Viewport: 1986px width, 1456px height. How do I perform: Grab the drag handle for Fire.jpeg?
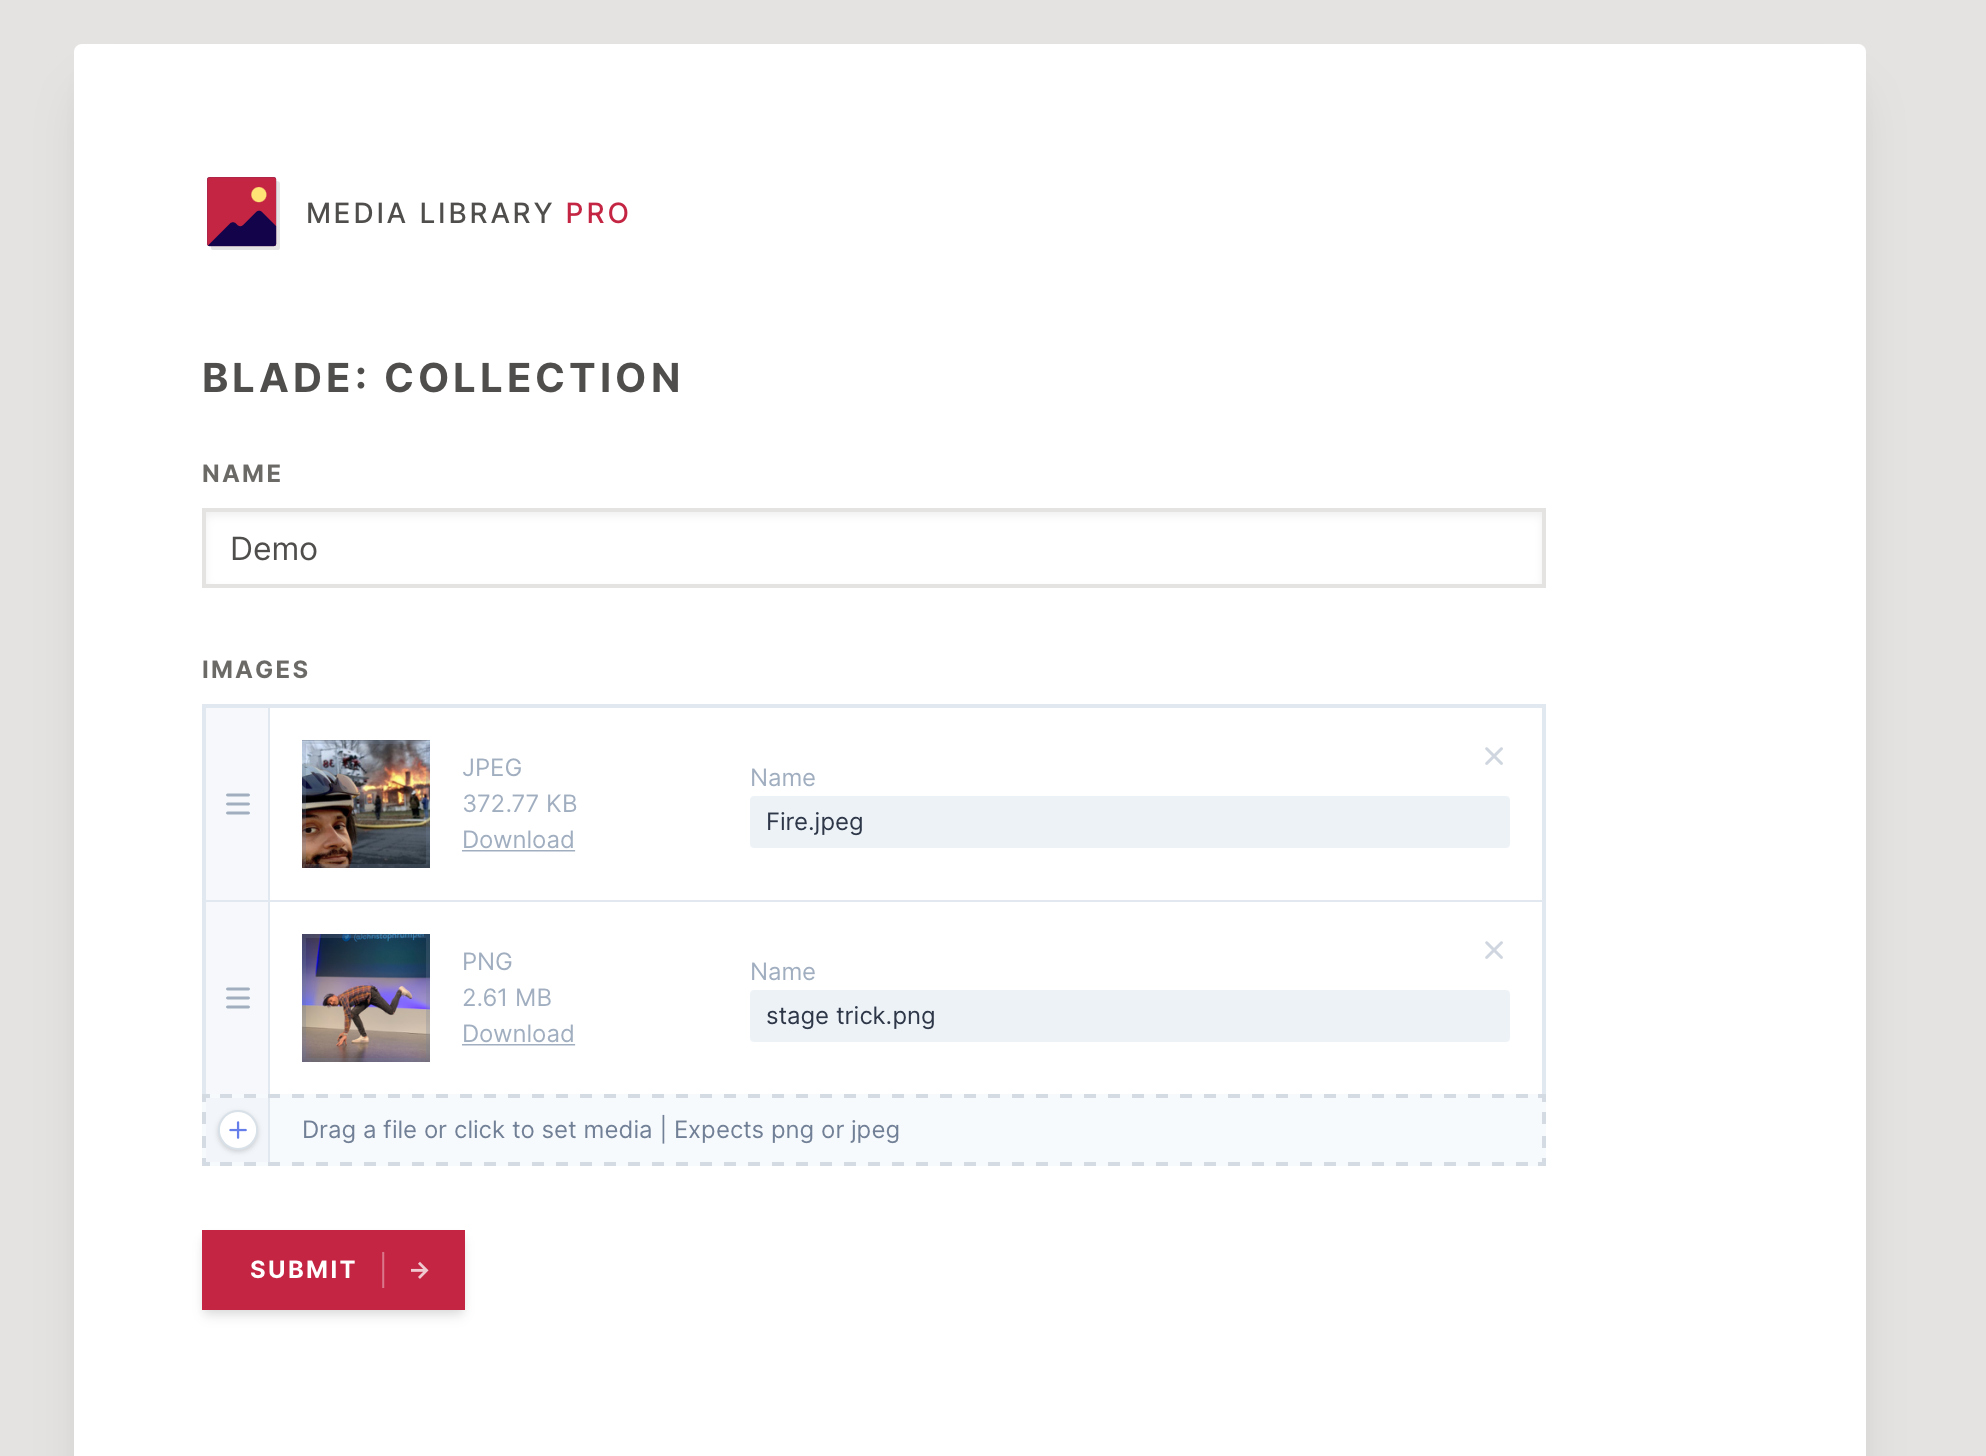coord(238,803)
